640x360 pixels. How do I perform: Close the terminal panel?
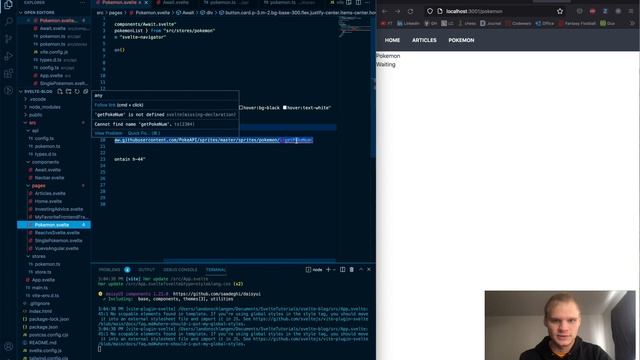(369, 269)
